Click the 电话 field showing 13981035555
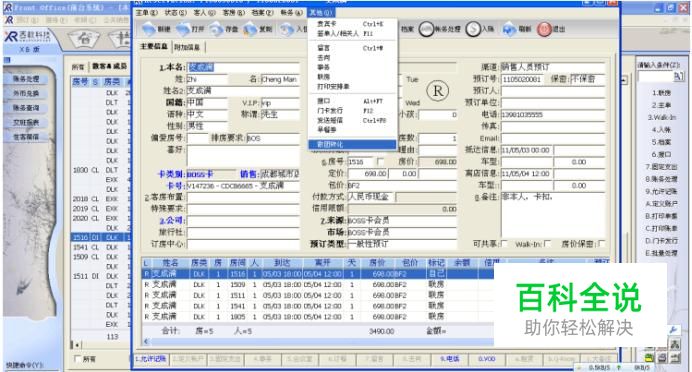692x372 pixels. coord(553,114)
